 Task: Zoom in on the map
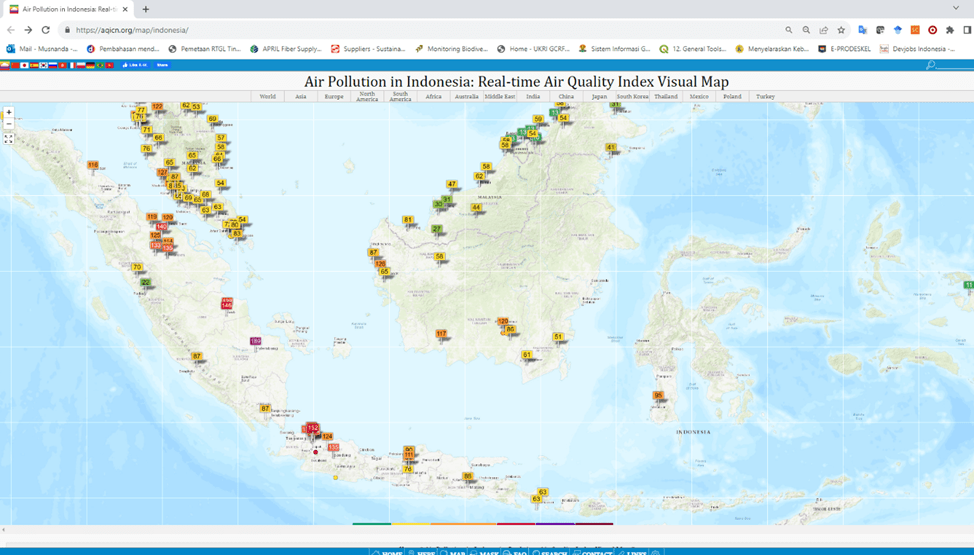click(x=9, y=113)
